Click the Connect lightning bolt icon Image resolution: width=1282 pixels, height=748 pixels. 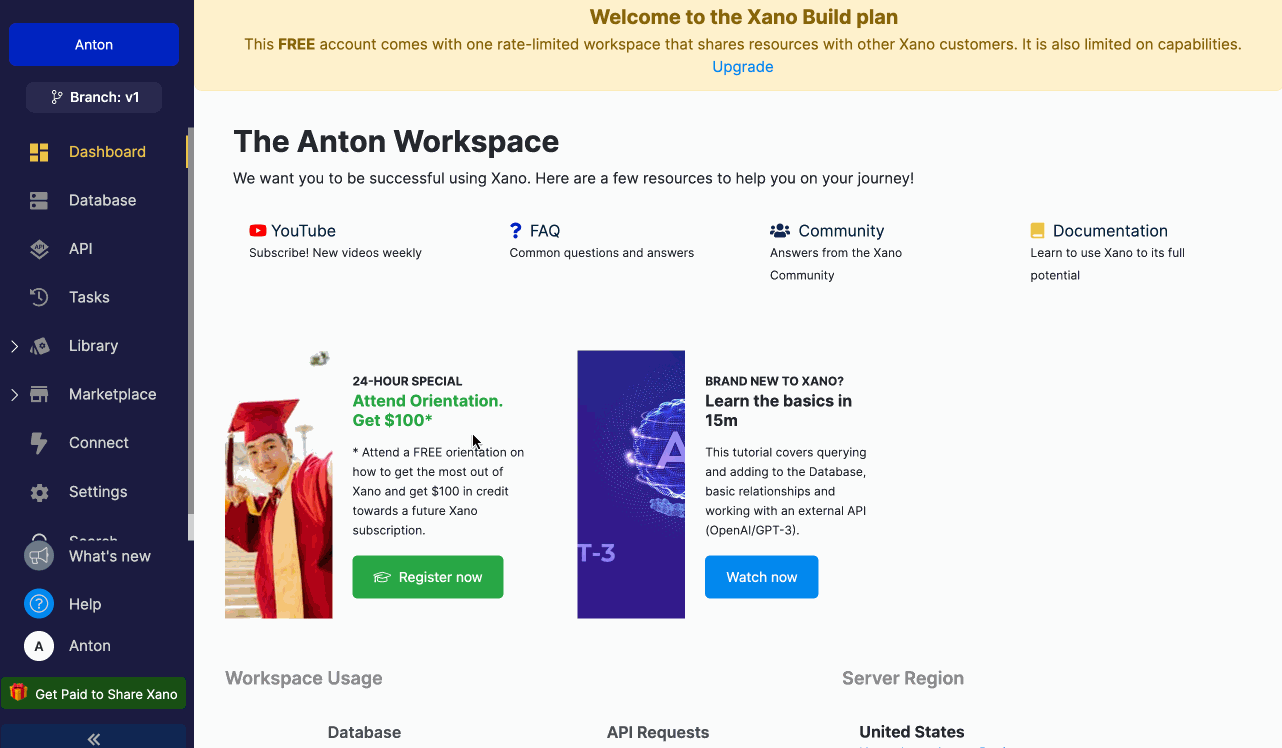[39, 443]
